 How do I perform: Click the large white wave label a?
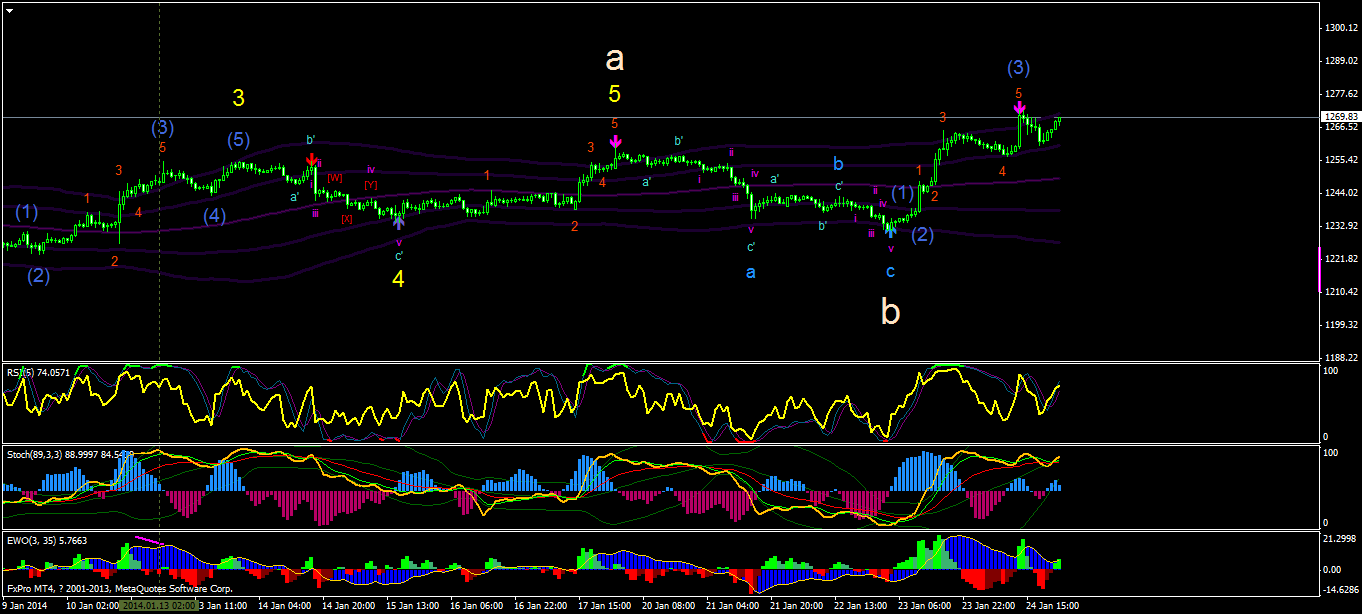615,59
